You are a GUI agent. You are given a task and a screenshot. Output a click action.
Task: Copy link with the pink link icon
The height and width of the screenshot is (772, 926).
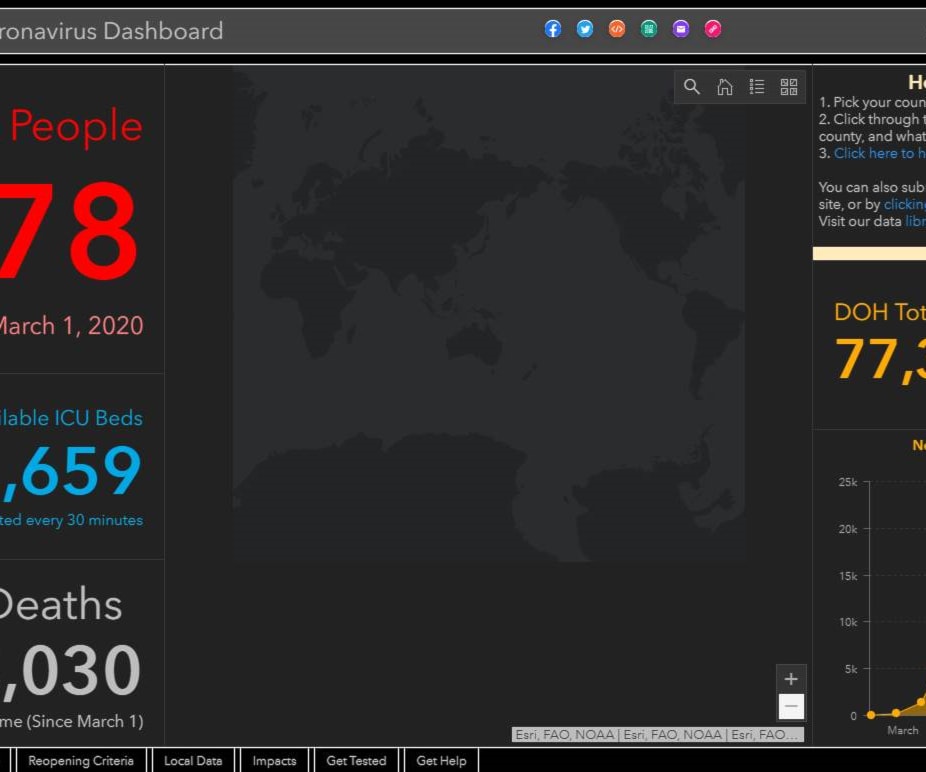point(713,29)
